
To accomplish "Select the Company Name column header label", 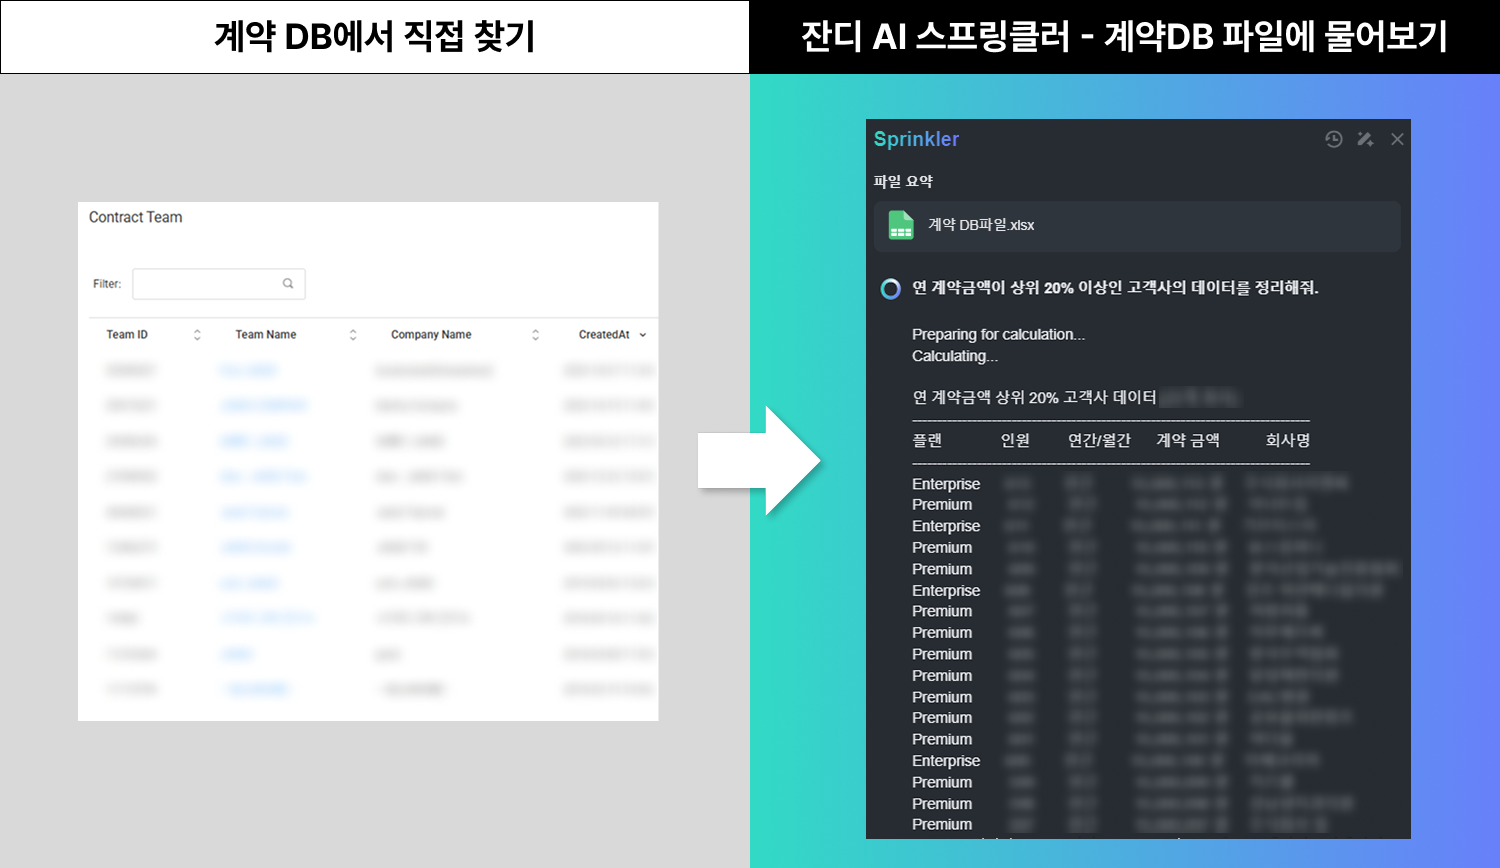I will (431, 335).
